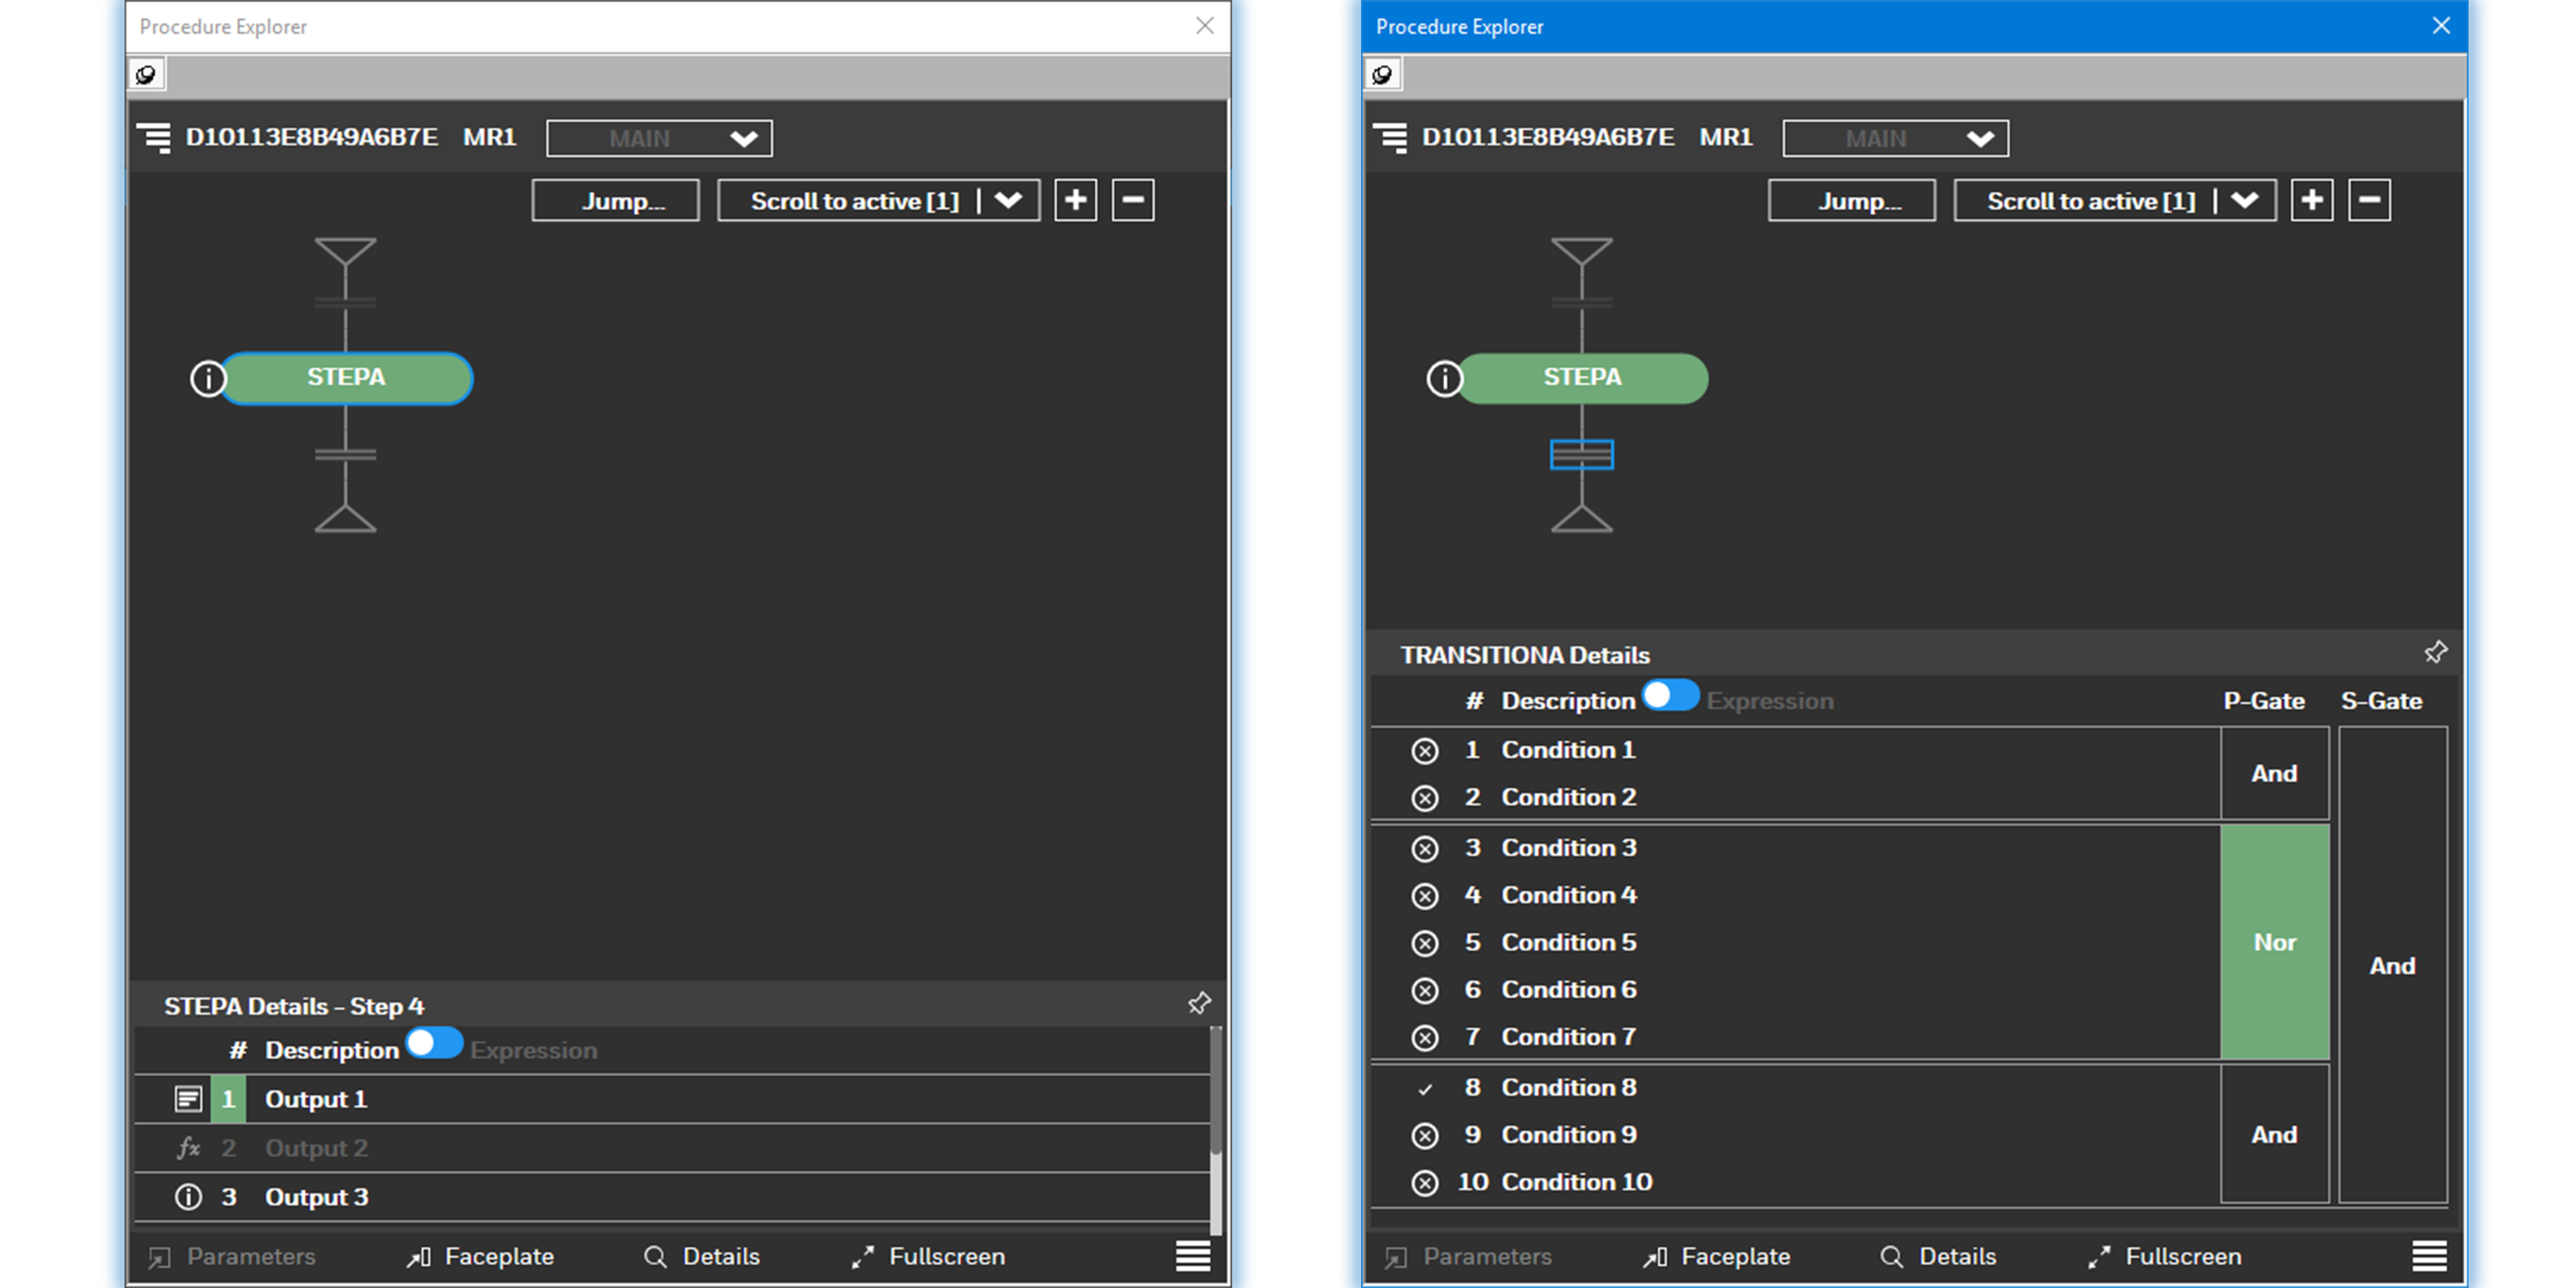Click the refresh icon in the right window toolbar
The image size is (2576, 1288).
1382,75
